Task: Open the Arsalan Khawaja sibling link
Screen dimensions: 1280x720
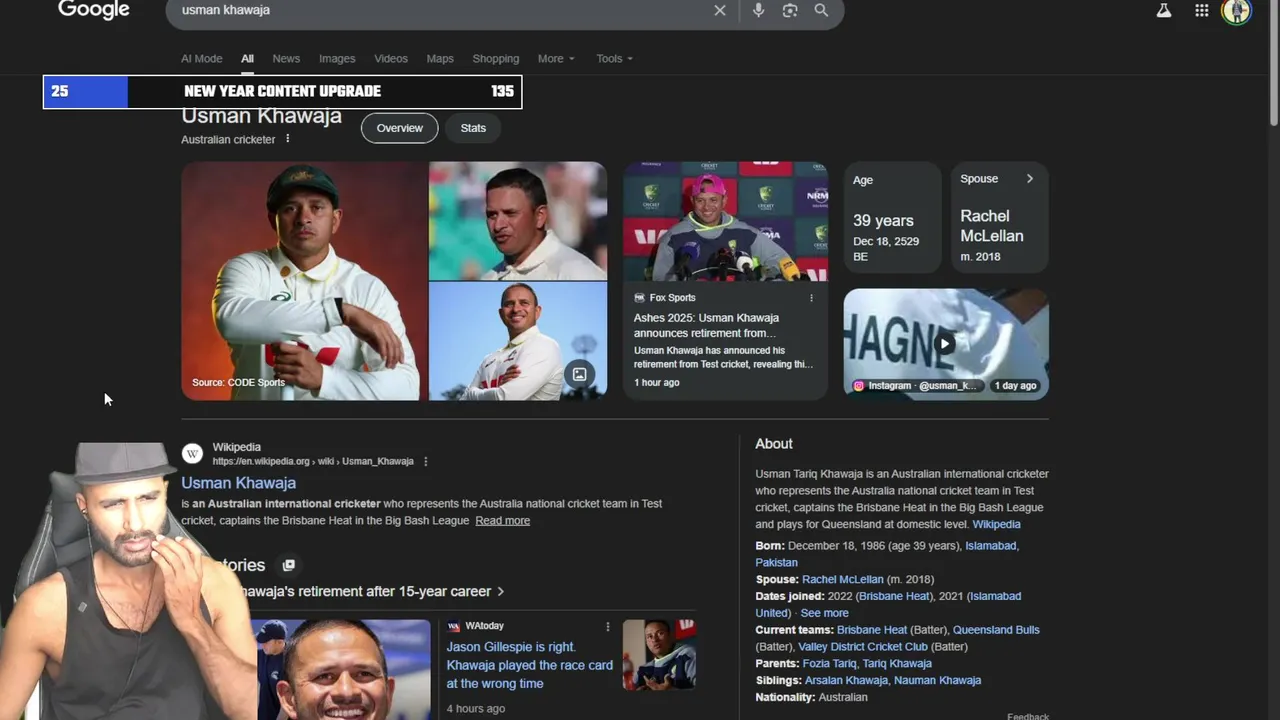Action: (x=846, y=681)
